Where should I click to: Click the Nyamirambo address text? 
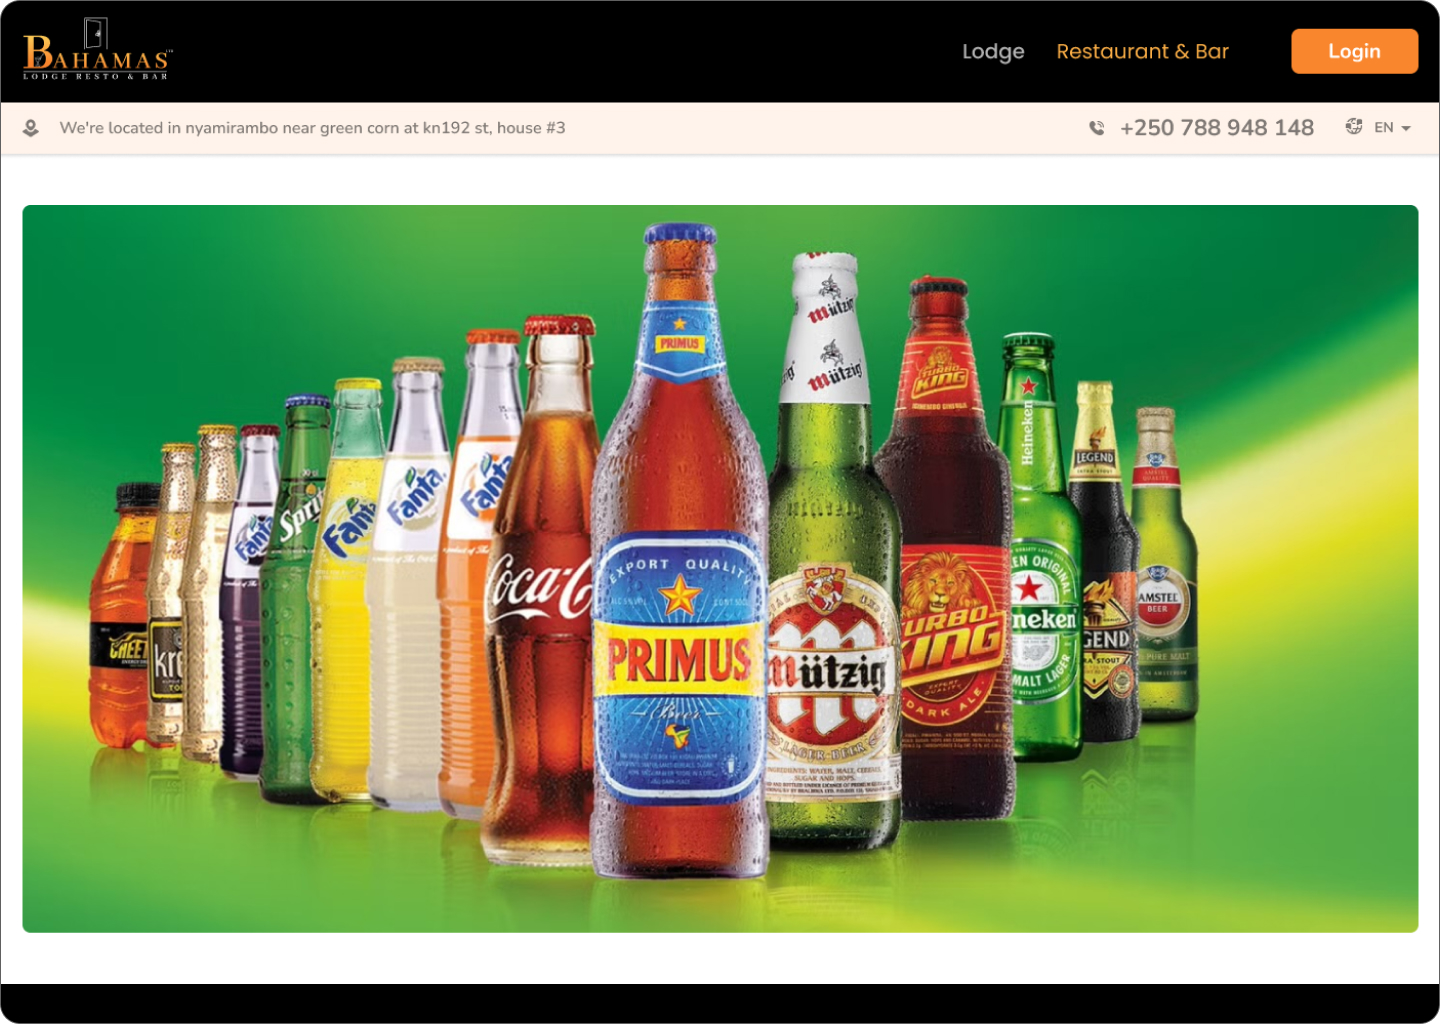(x=312, y=128)
